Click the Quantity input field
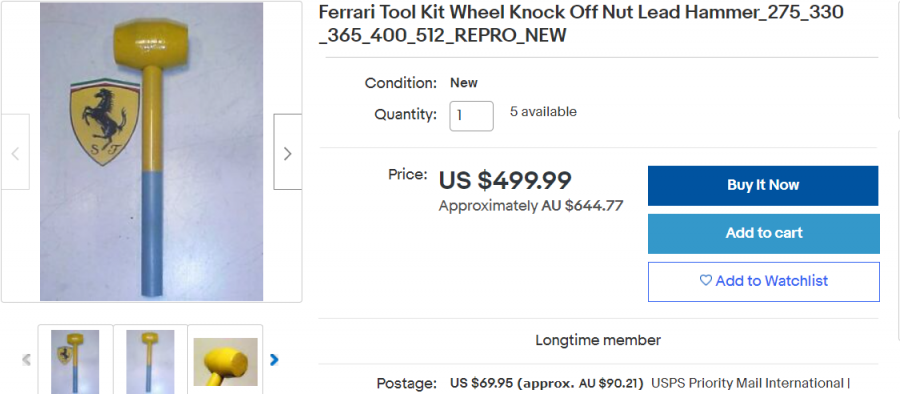The image size is (900, 394). point(471,116)
